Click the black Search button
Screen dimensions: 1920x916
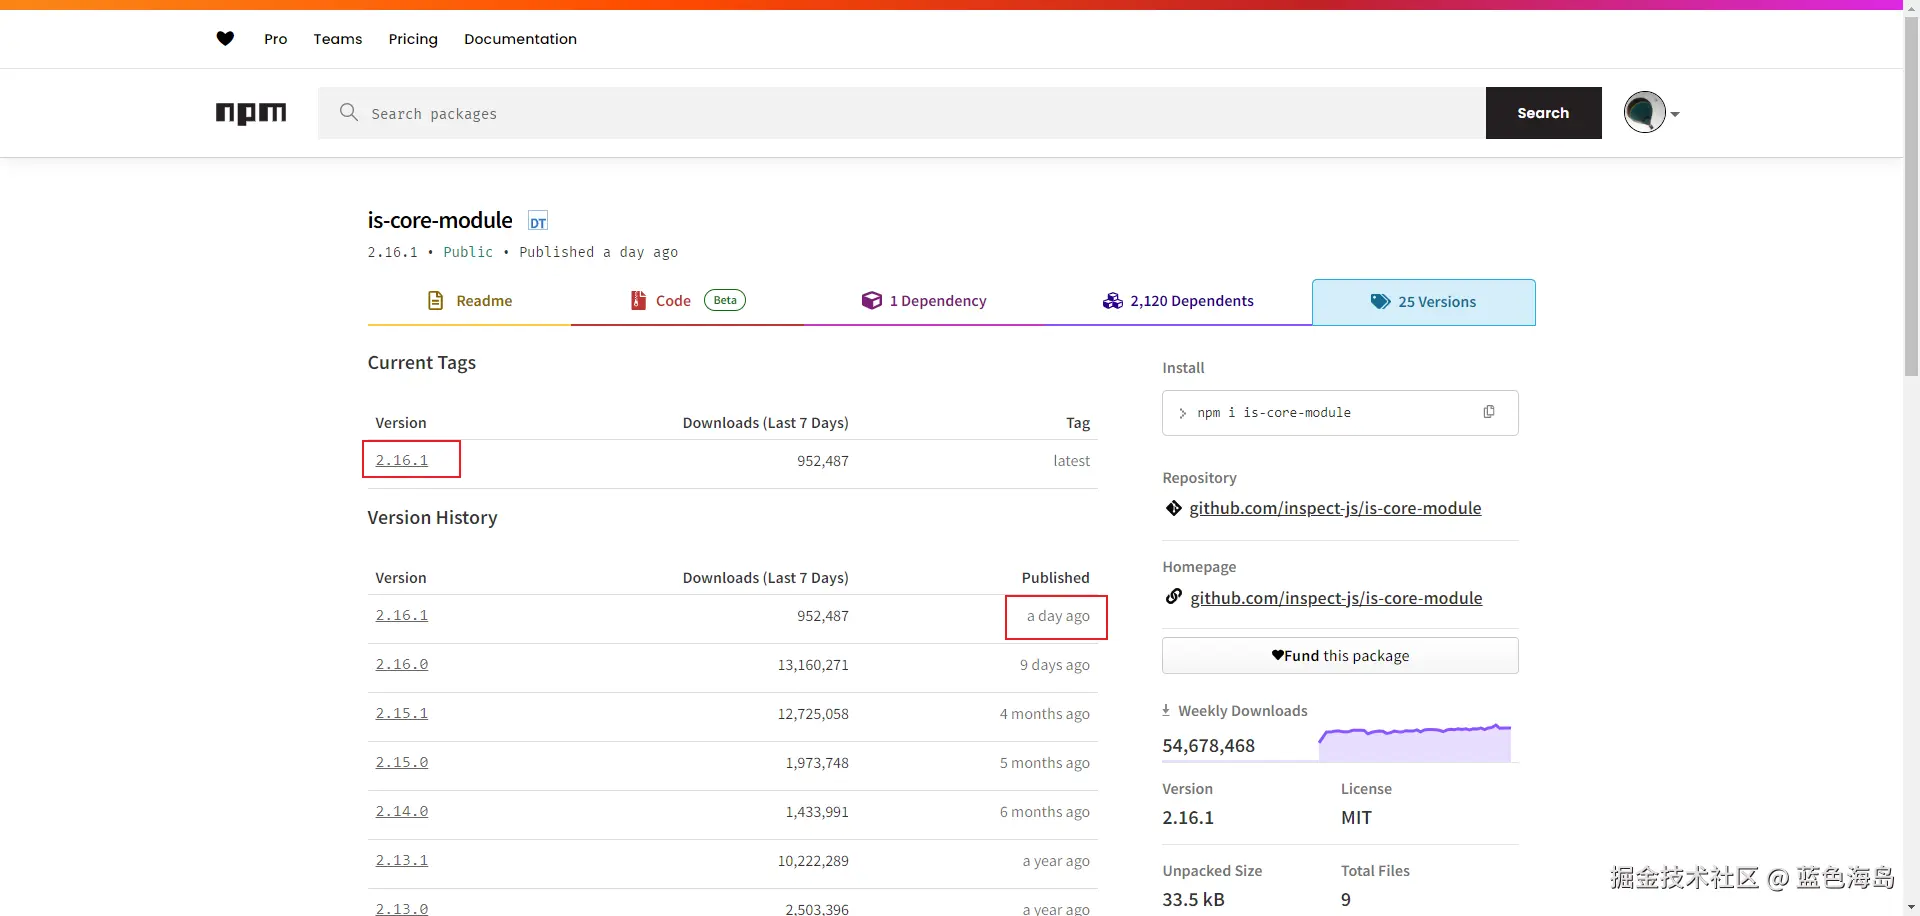(1544, 113)
